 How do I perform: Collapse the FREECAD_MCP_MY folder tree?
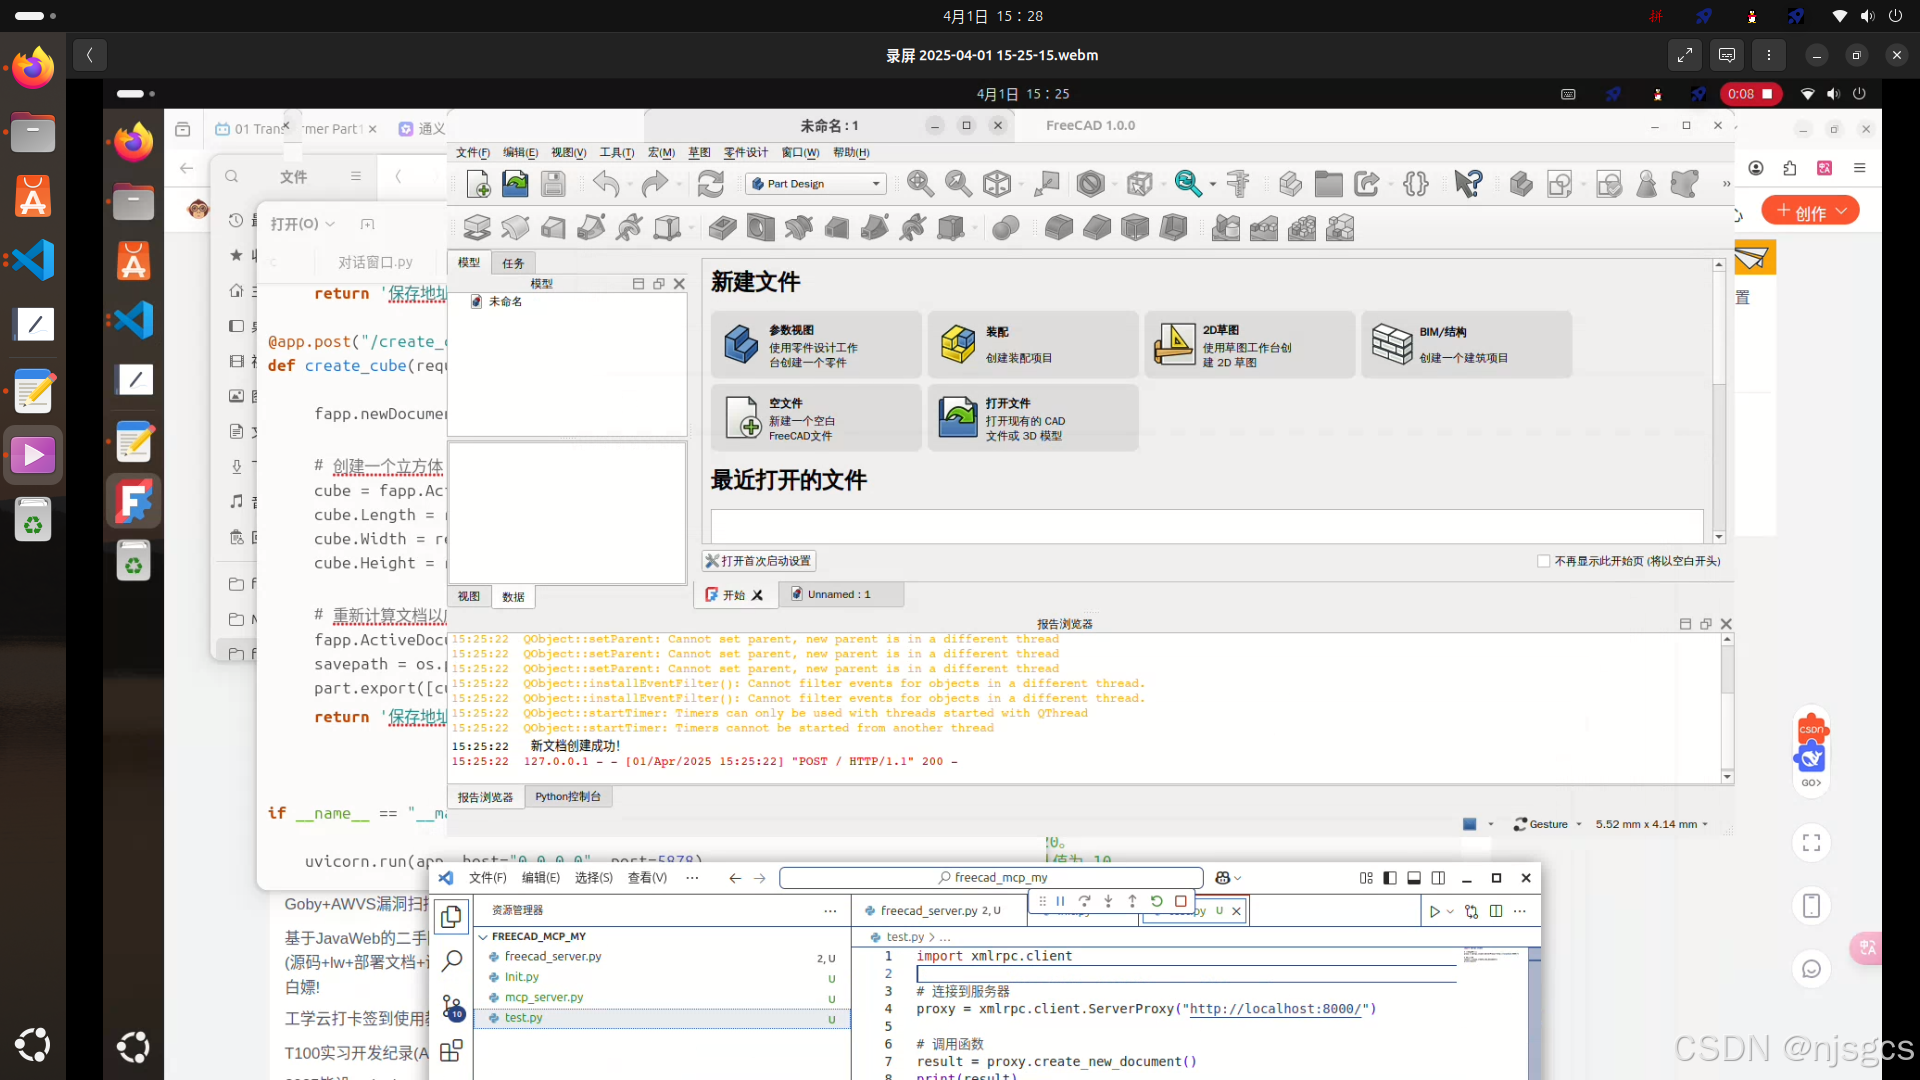pyautogui.click(x=484, y=937)
